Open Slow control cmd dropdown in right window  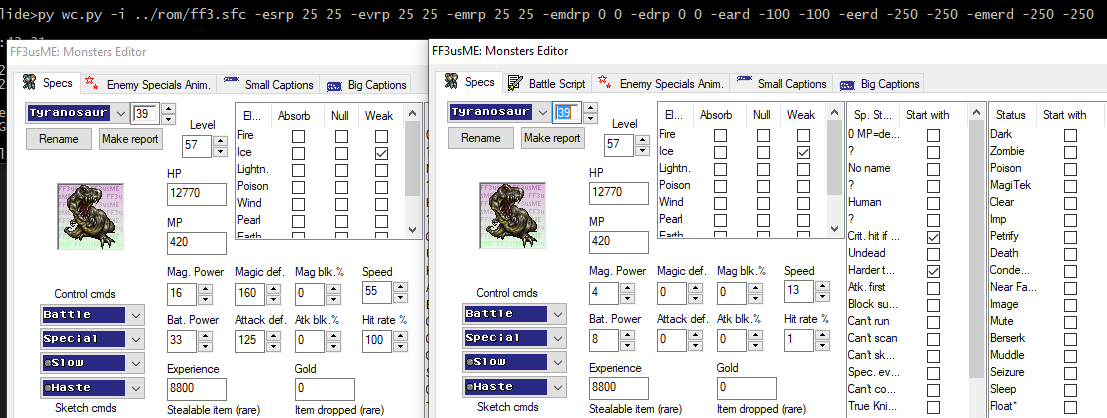[558, 362]
